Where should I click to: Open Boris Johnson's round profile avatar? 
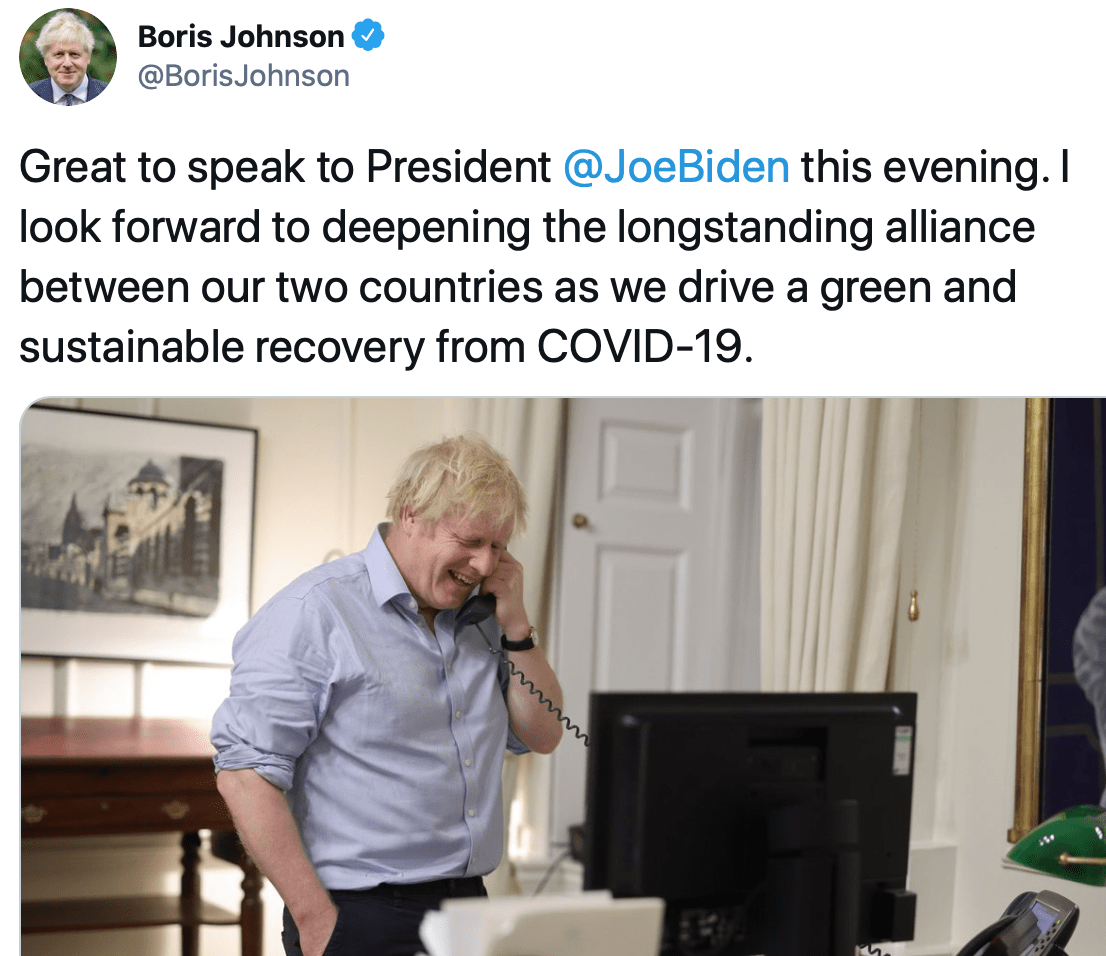[x=68, y=57]
